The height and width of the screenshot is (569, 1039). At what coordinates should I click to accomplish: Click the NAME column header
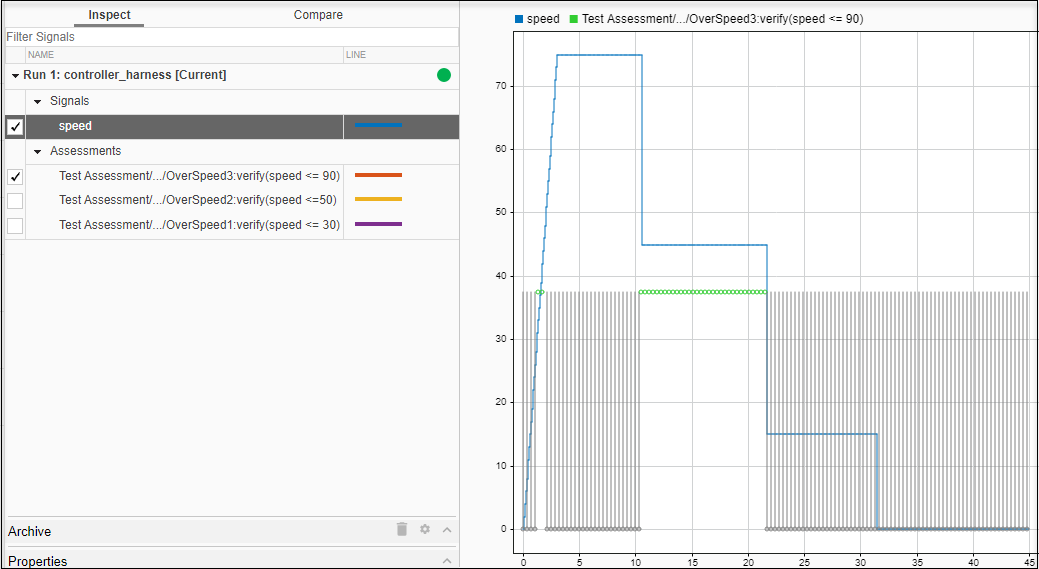pos(41,55)
